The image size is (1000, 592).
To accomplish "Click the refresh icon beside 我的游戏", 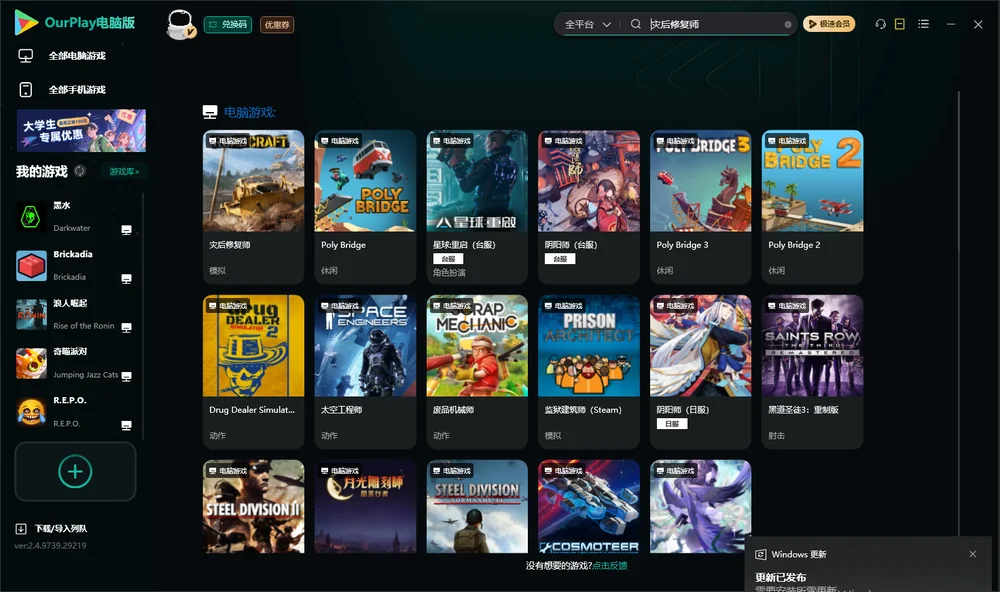I will coord(80,171).
